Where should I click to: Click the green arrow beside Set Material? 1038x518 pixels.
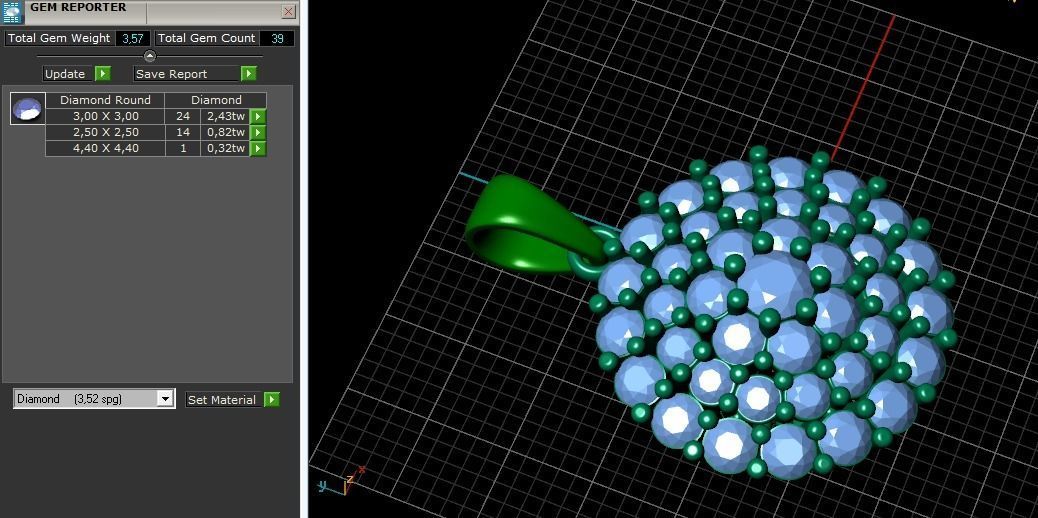tap(271, 399)
